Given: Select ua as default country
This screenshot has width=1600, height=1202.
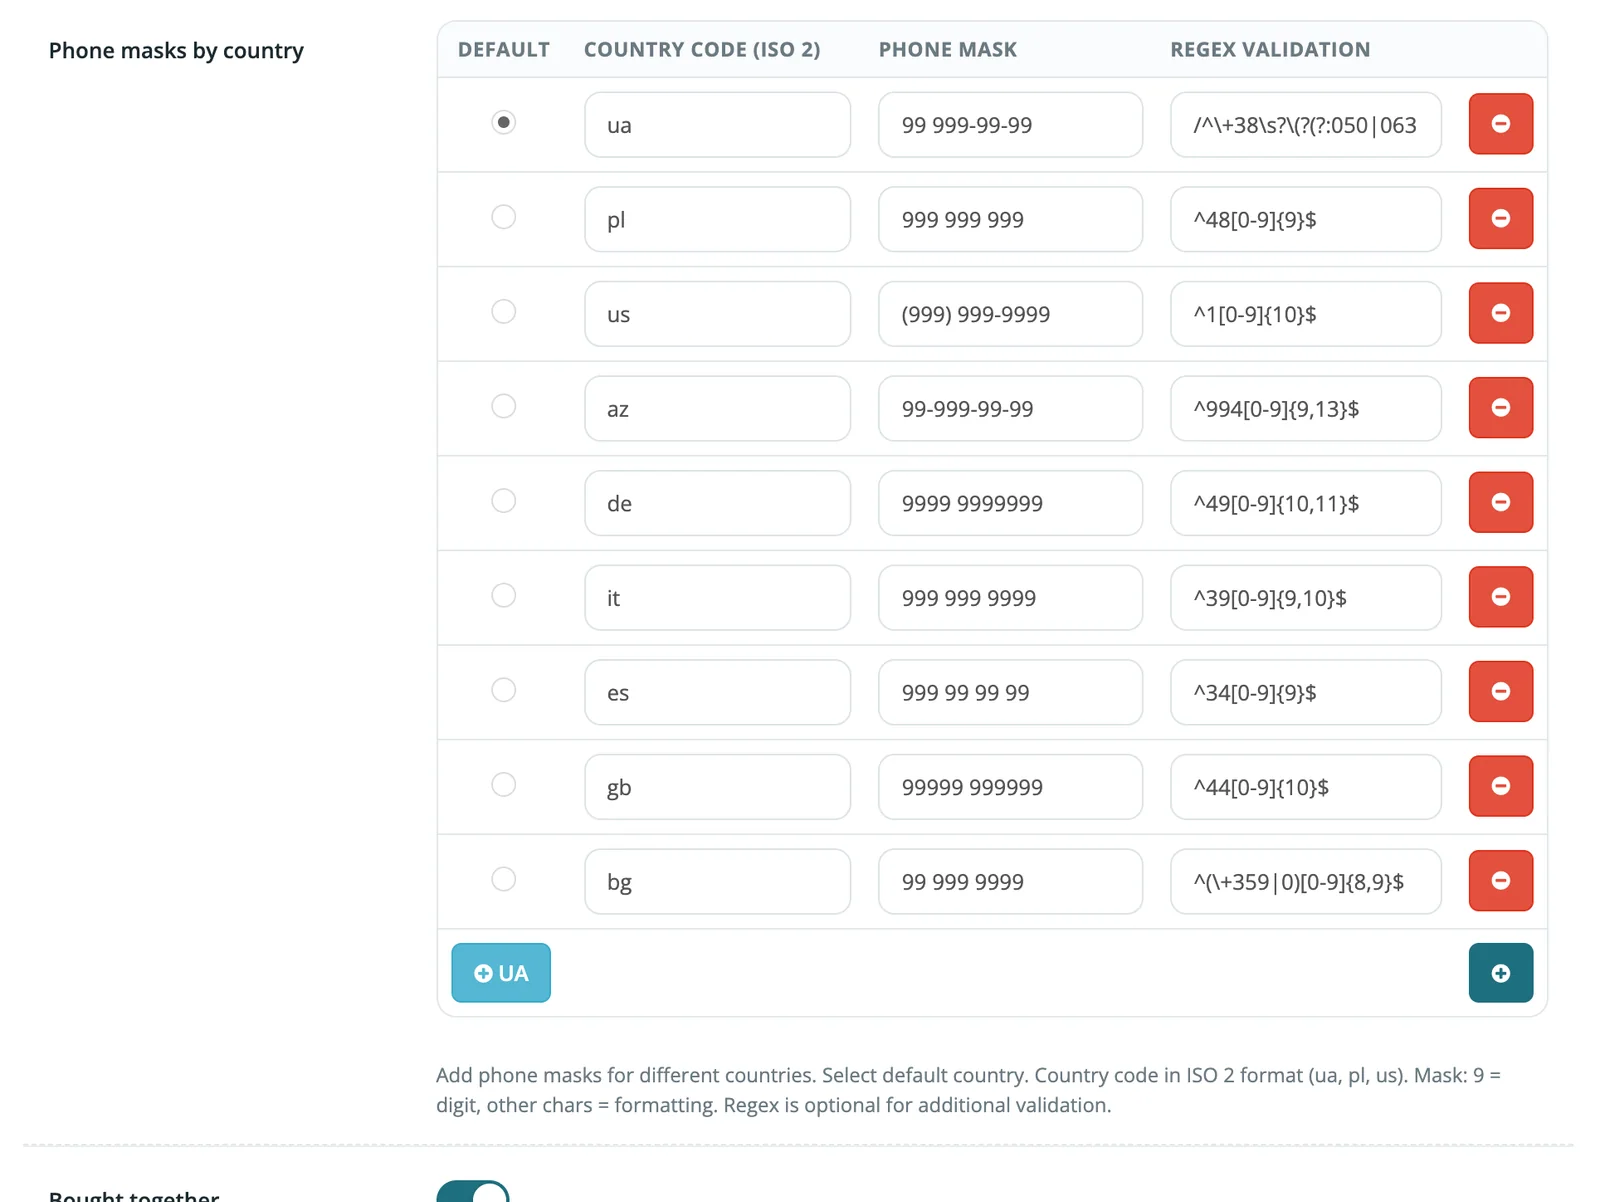Looking at the screenshot, I should point(504,122).
